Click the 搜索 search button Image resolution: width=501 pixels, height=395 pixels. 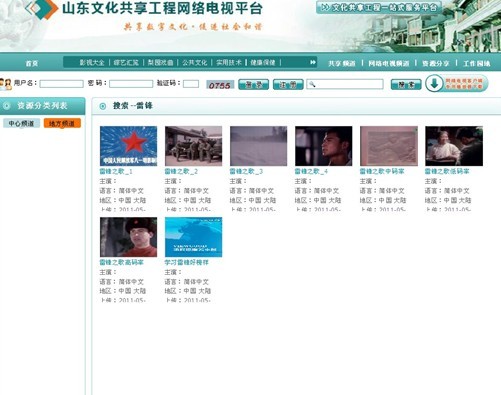pos(406,85)
